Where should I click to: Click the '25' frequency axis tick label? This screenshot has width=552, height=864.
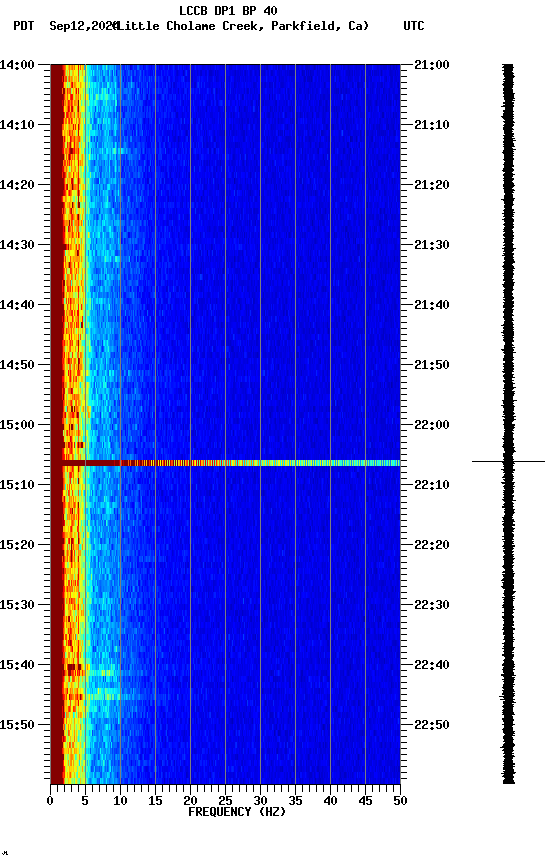(225, 801)
